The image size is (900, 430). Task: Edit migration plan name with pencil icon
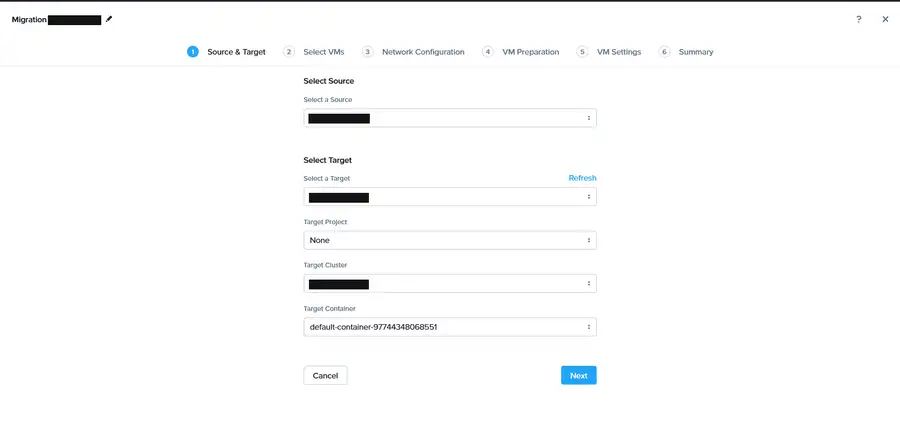point(109,19)
